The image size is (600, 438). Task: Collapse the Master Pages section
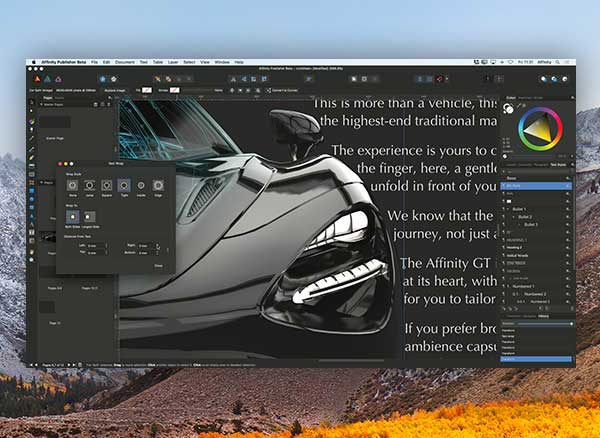(41, 104)
